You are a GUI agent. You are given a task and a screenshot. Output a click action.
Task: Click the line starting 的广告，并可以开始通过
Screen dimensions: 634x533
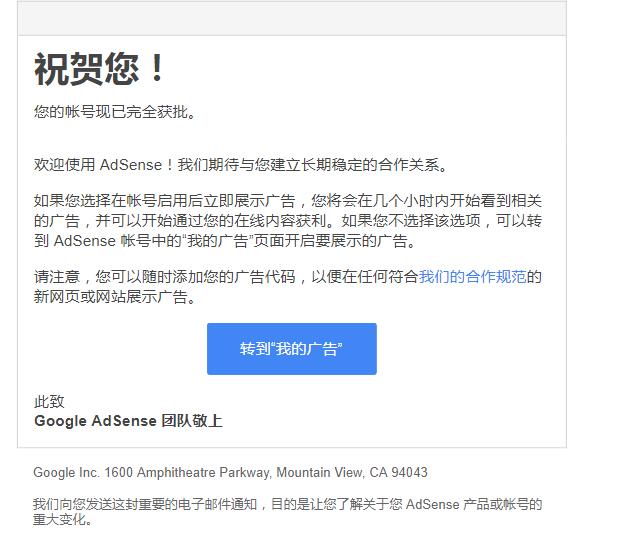(x=287, y=221)
